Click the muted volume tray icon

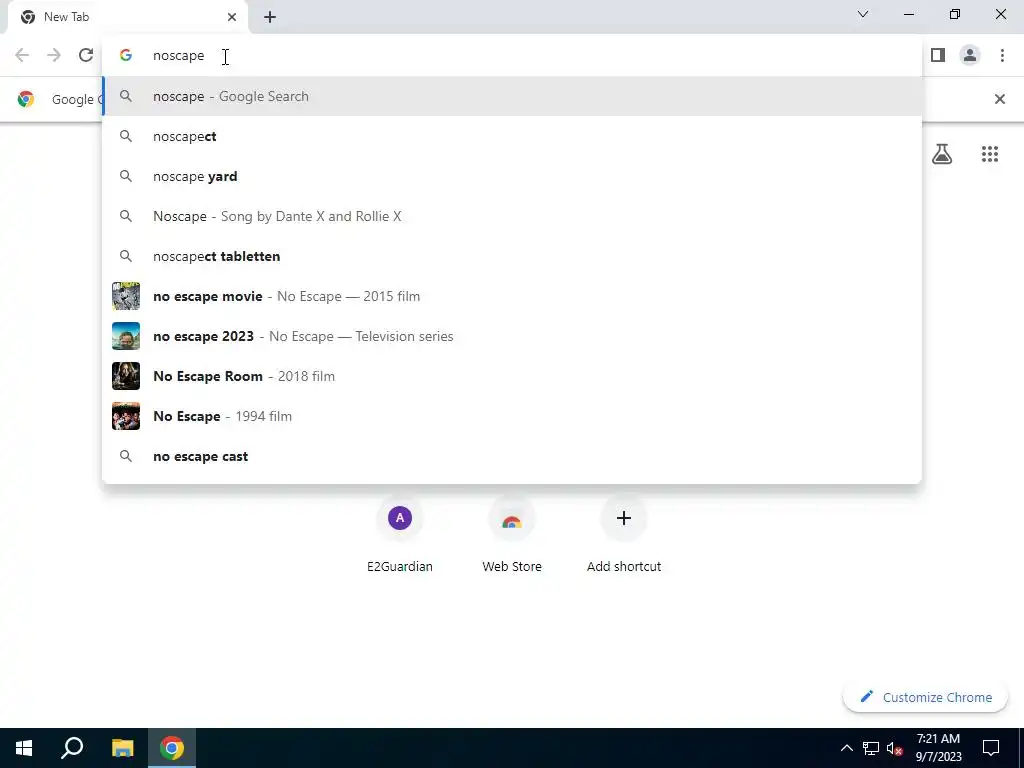pos(895,748)
